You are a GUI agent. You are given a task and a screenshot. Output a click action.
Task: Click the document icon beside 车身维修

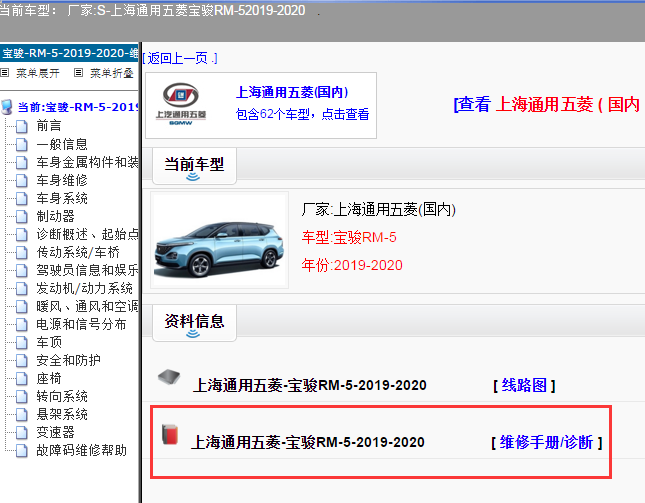(22, 180)
